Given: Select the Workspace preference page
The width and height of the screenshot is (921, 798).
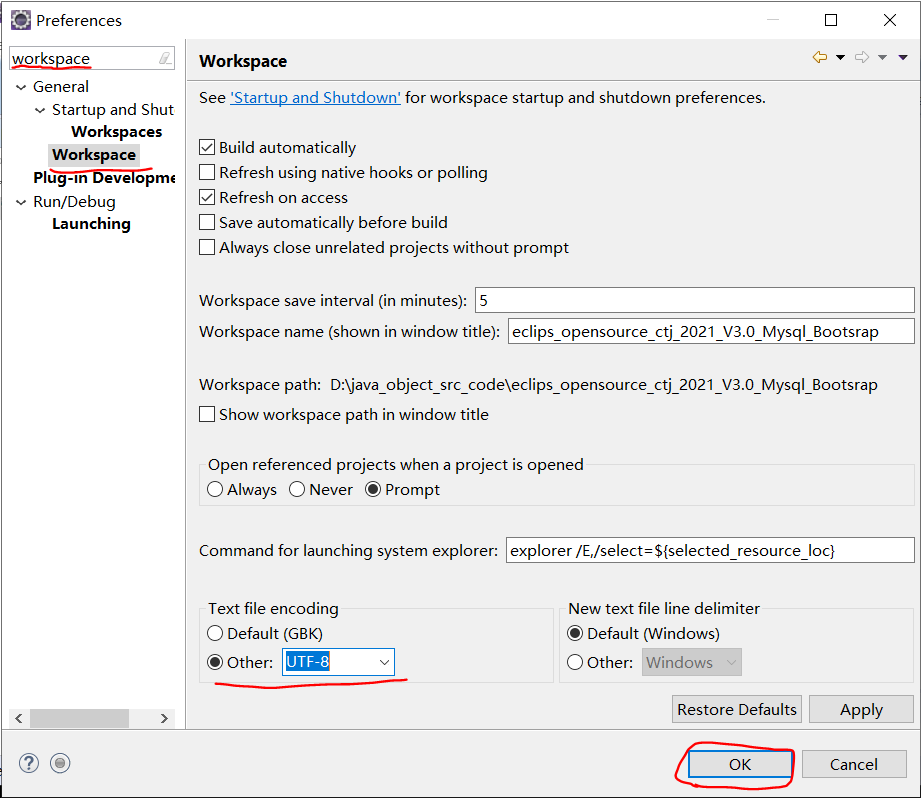Looking at the screenshot, I should click(x=94, y=154).
